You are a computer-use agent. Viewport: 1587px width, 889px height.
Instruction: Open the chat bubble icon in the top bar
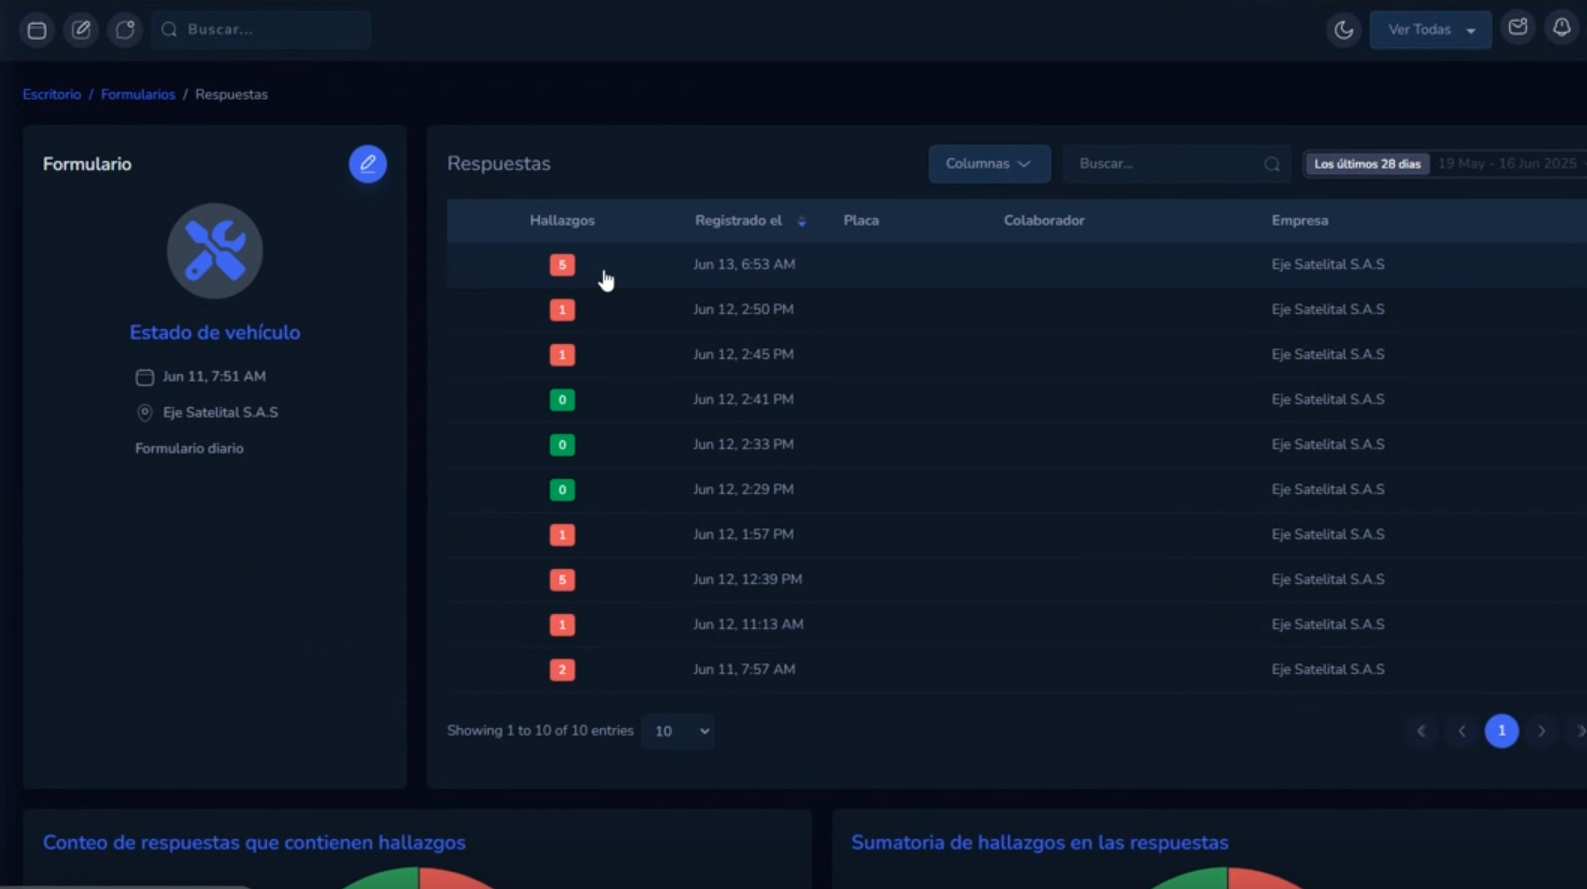[x=125, y=30]
